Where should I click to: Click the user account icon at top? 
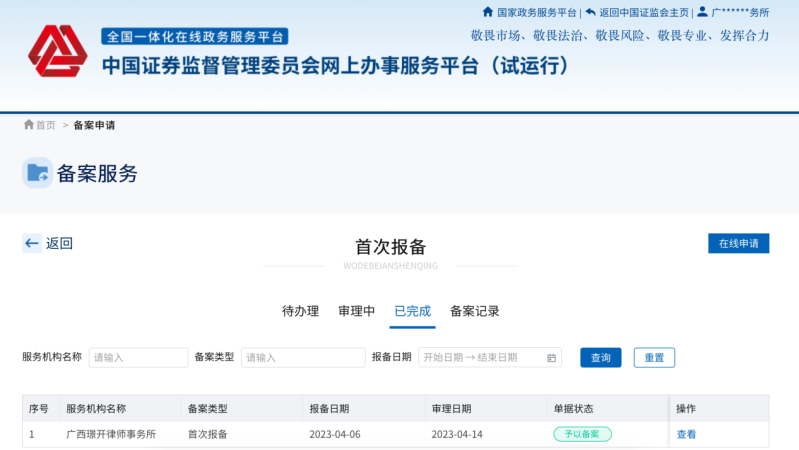pyautogui.click(x=703, y=12)
